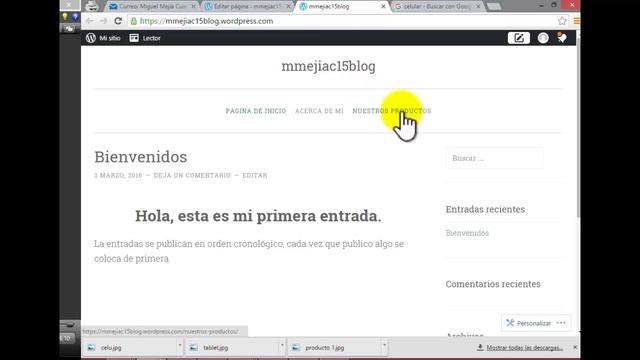640x360 pixels.
Task: Switch to the celular Buscar con Google tab
Action: [x=437, y=6]
